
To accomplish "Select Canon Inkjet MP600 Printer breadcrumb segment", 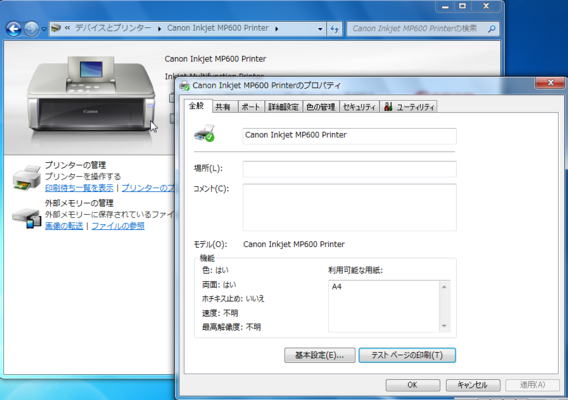I will click(x=218, y=28).
